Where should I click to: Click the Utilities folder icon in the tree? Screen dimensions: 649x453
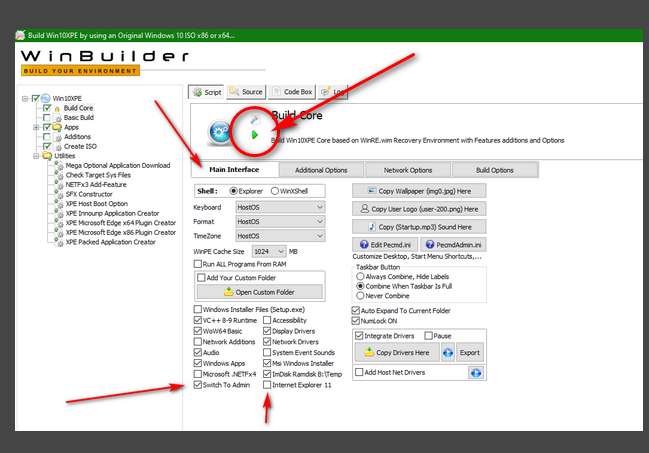pyautogui.click(x=47, y=156)
